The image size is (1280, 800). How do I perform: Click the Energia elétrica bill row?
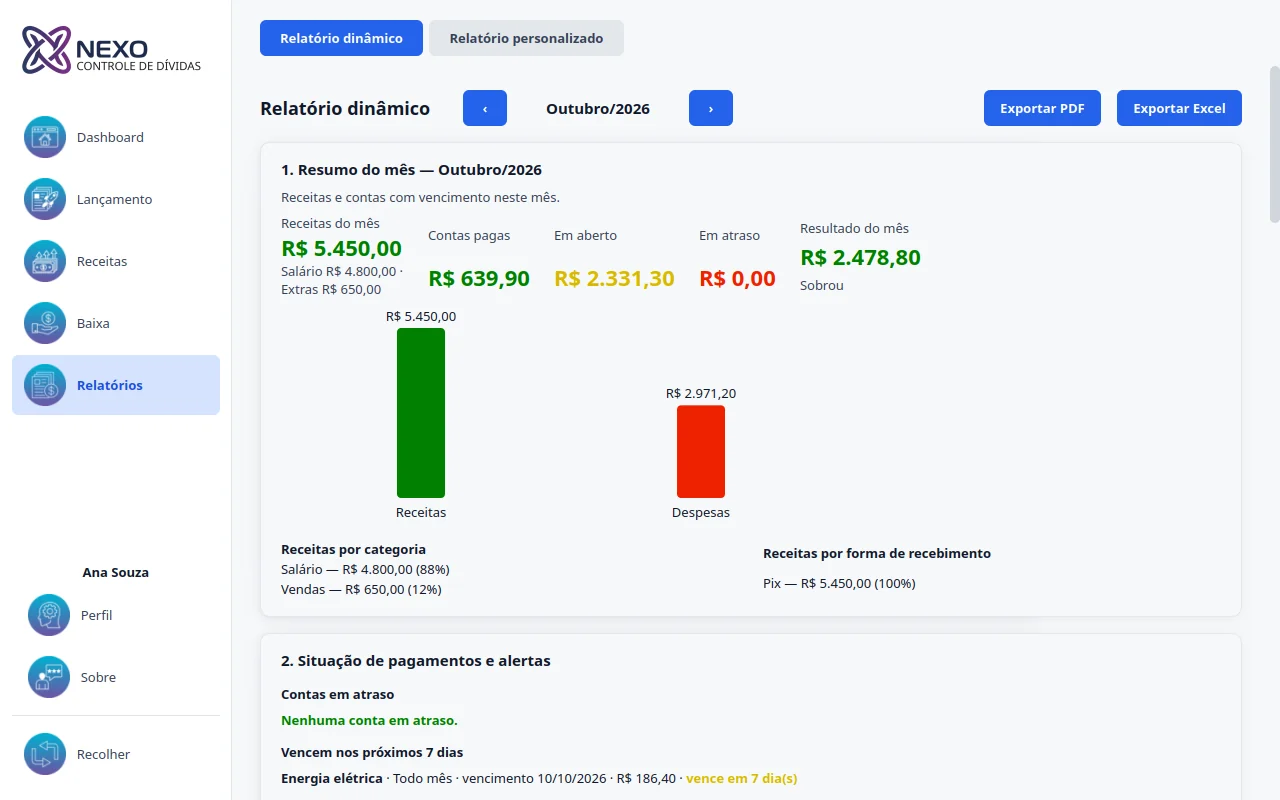[539, 778]
